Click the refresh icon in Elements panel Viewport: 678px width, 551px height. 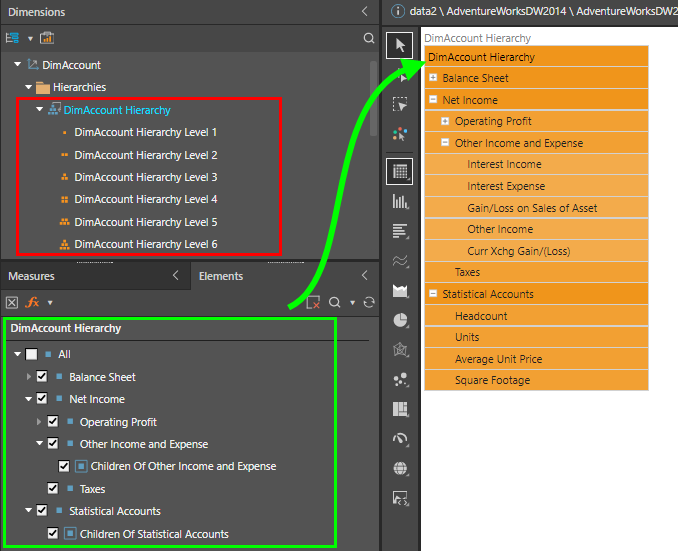[x=369, y=302]
